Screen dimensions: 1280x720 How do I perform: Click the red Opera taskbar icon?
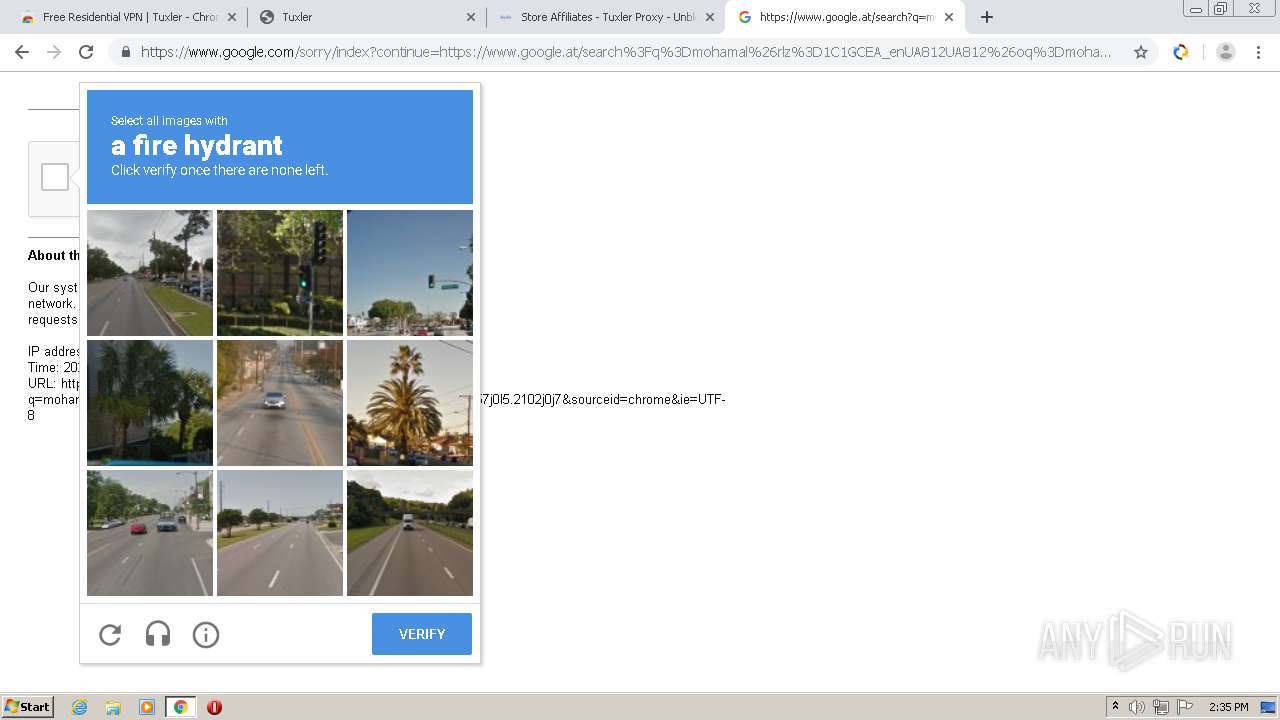(x=214, y=707)
